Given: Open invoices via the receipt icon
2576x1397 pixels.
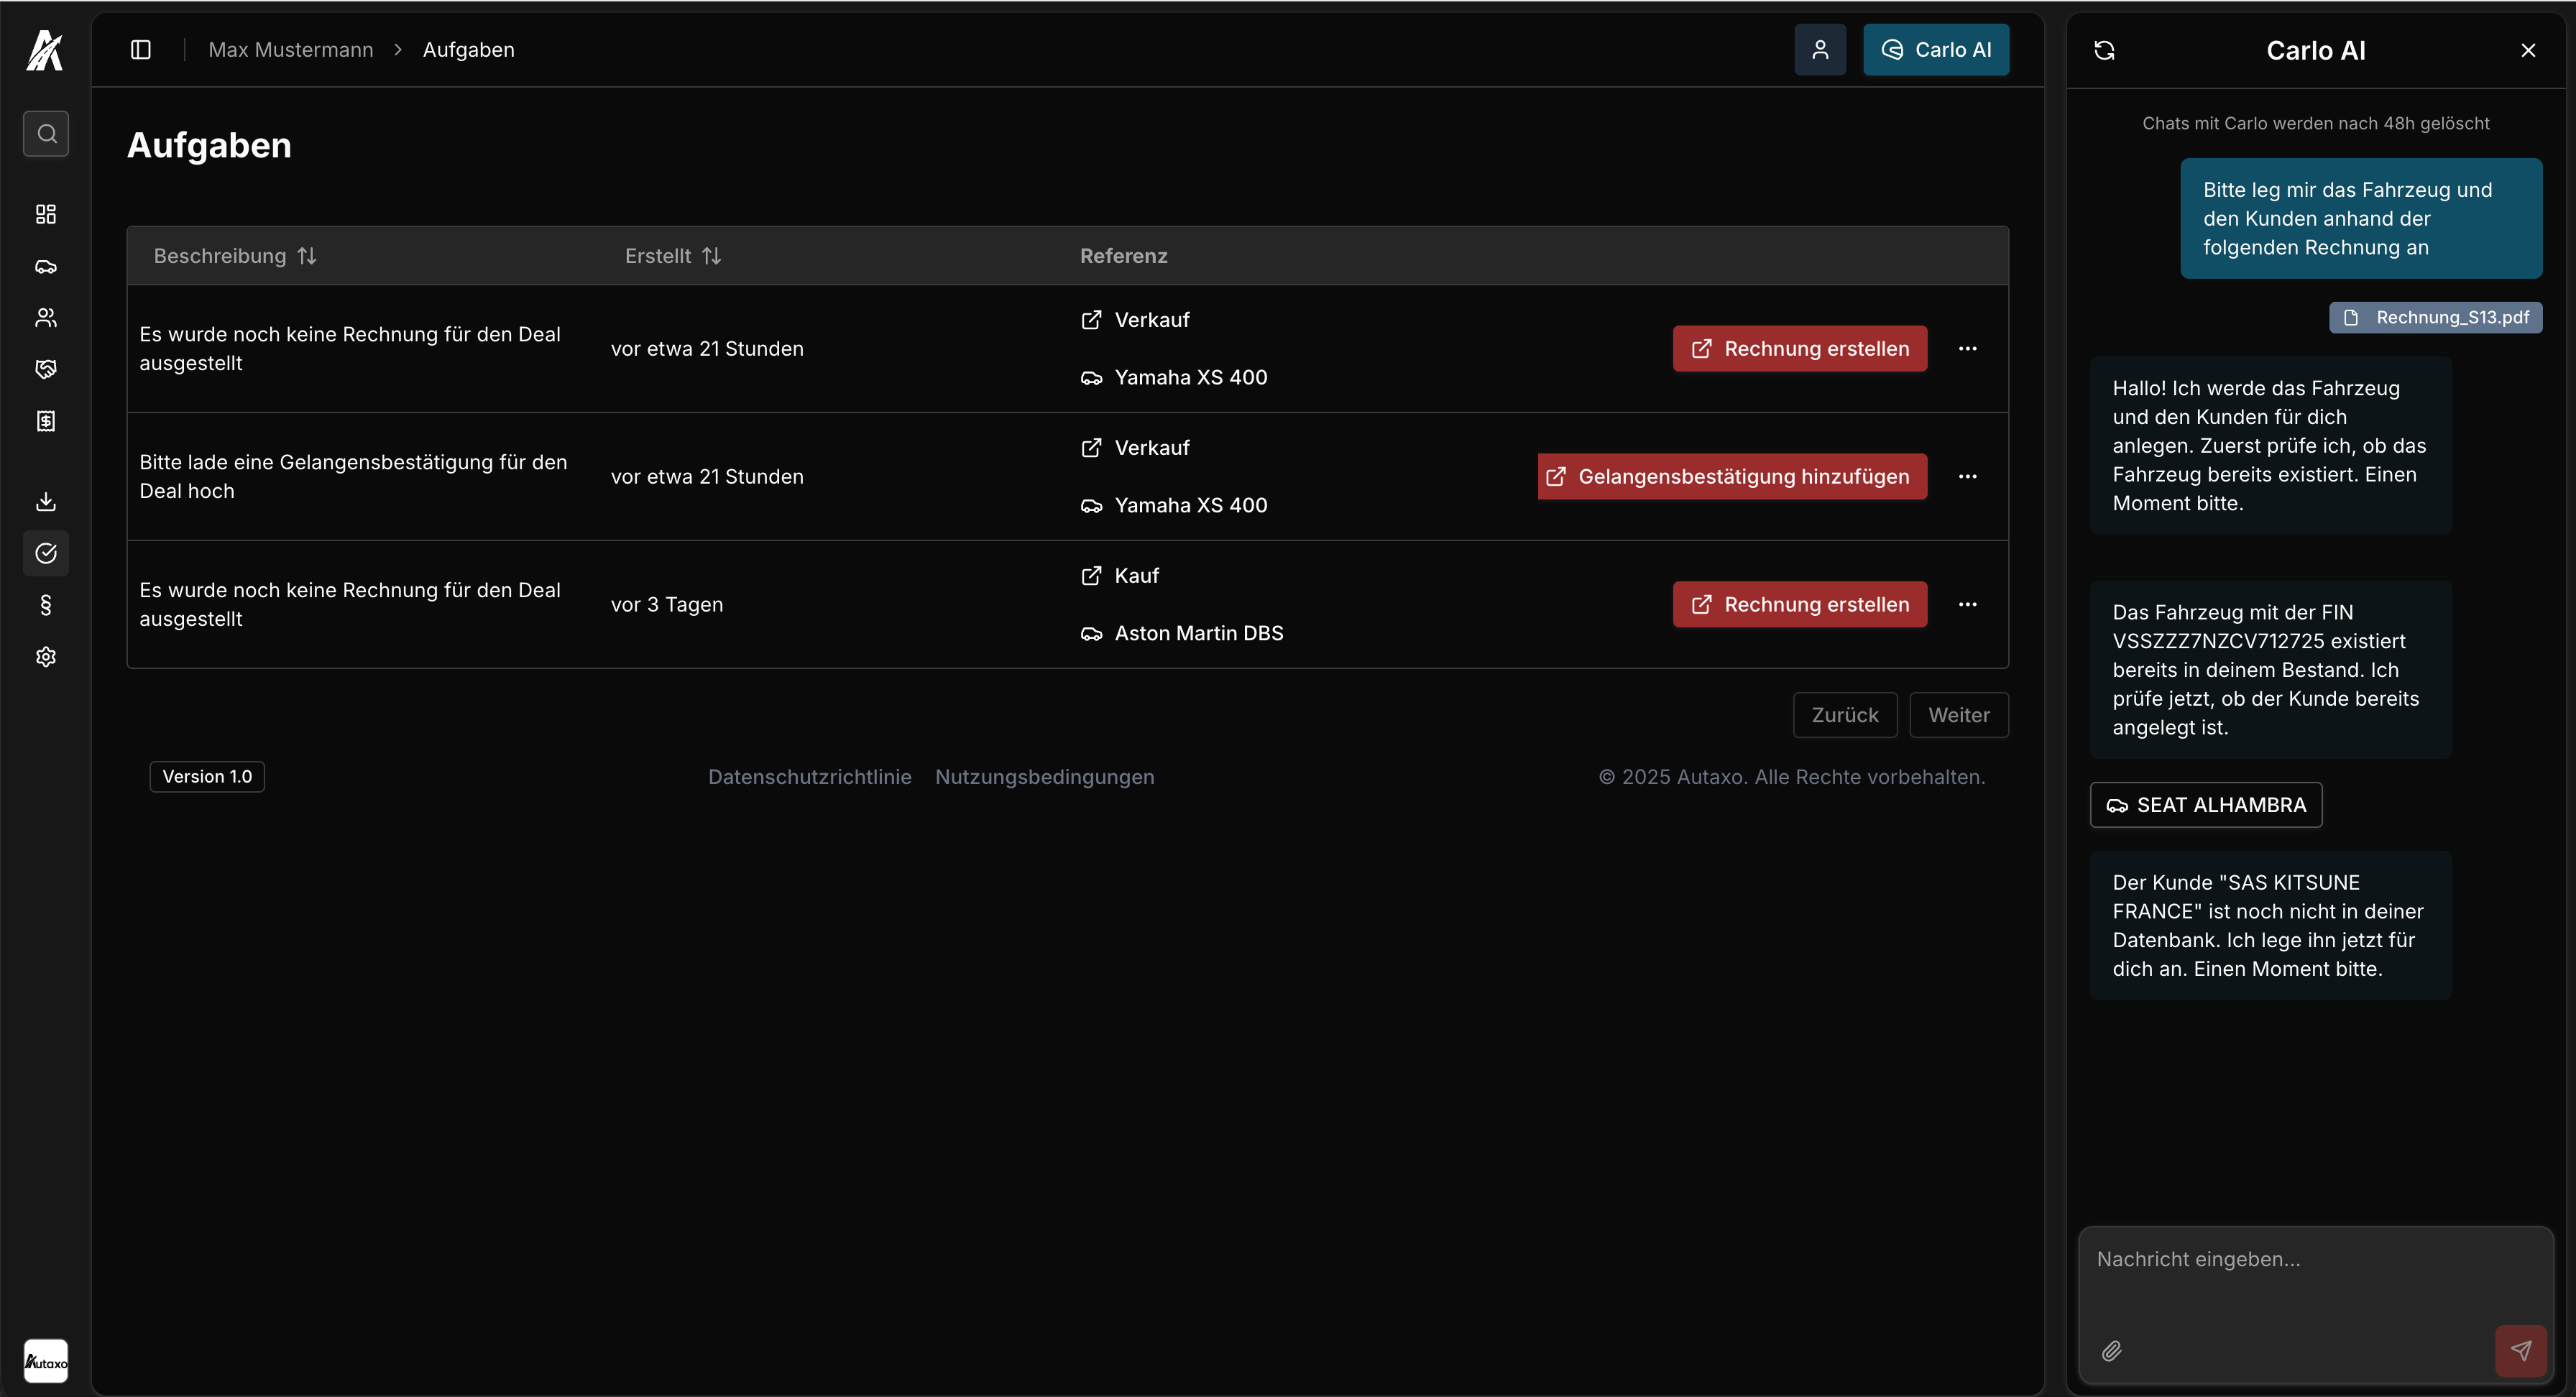Looking at the screenshot, I should (x=46, y=420).
